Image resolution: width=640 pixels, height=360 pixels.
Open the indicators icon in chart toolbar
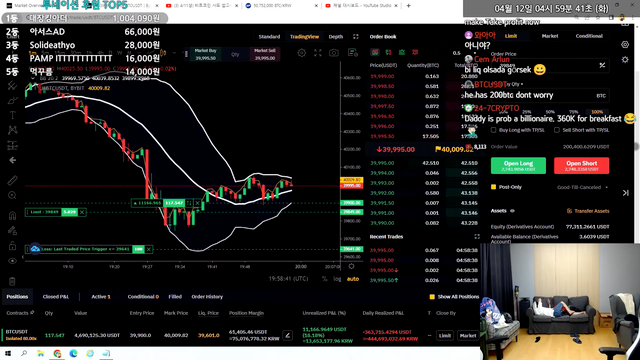353,52
